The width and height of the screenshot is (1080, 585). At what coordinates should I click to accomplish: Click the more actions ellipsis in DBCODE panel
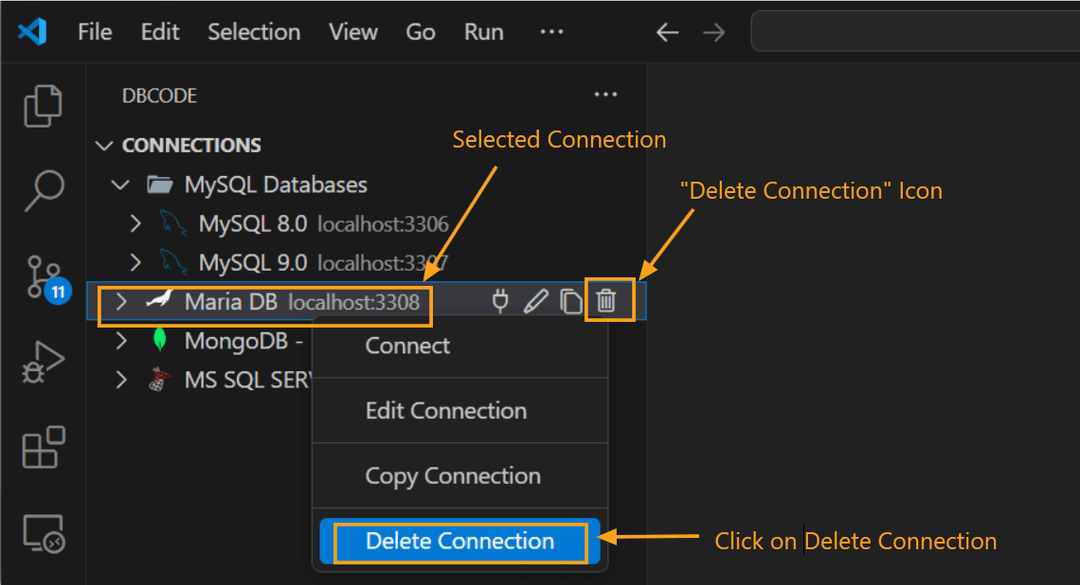click(605, 93)
